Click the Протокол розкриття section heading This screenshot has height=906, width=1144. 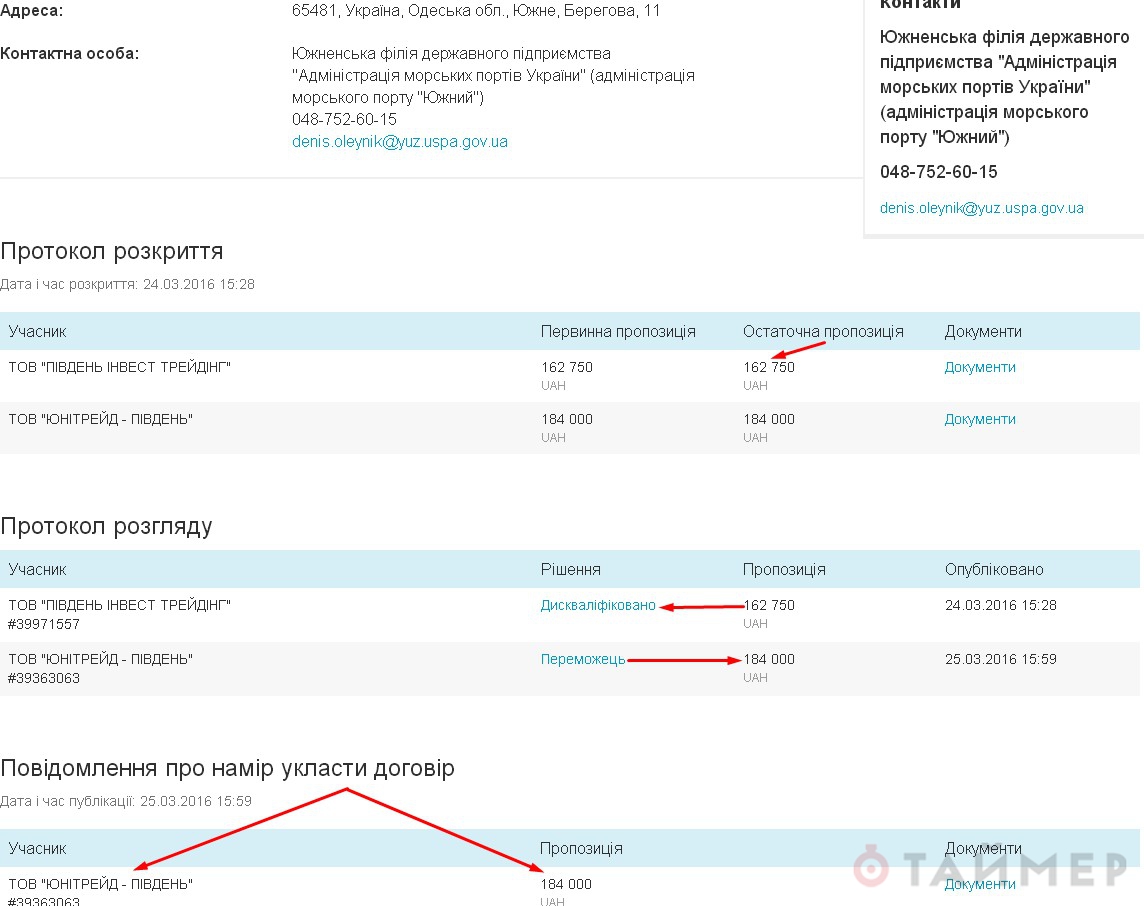pos(112,251)
